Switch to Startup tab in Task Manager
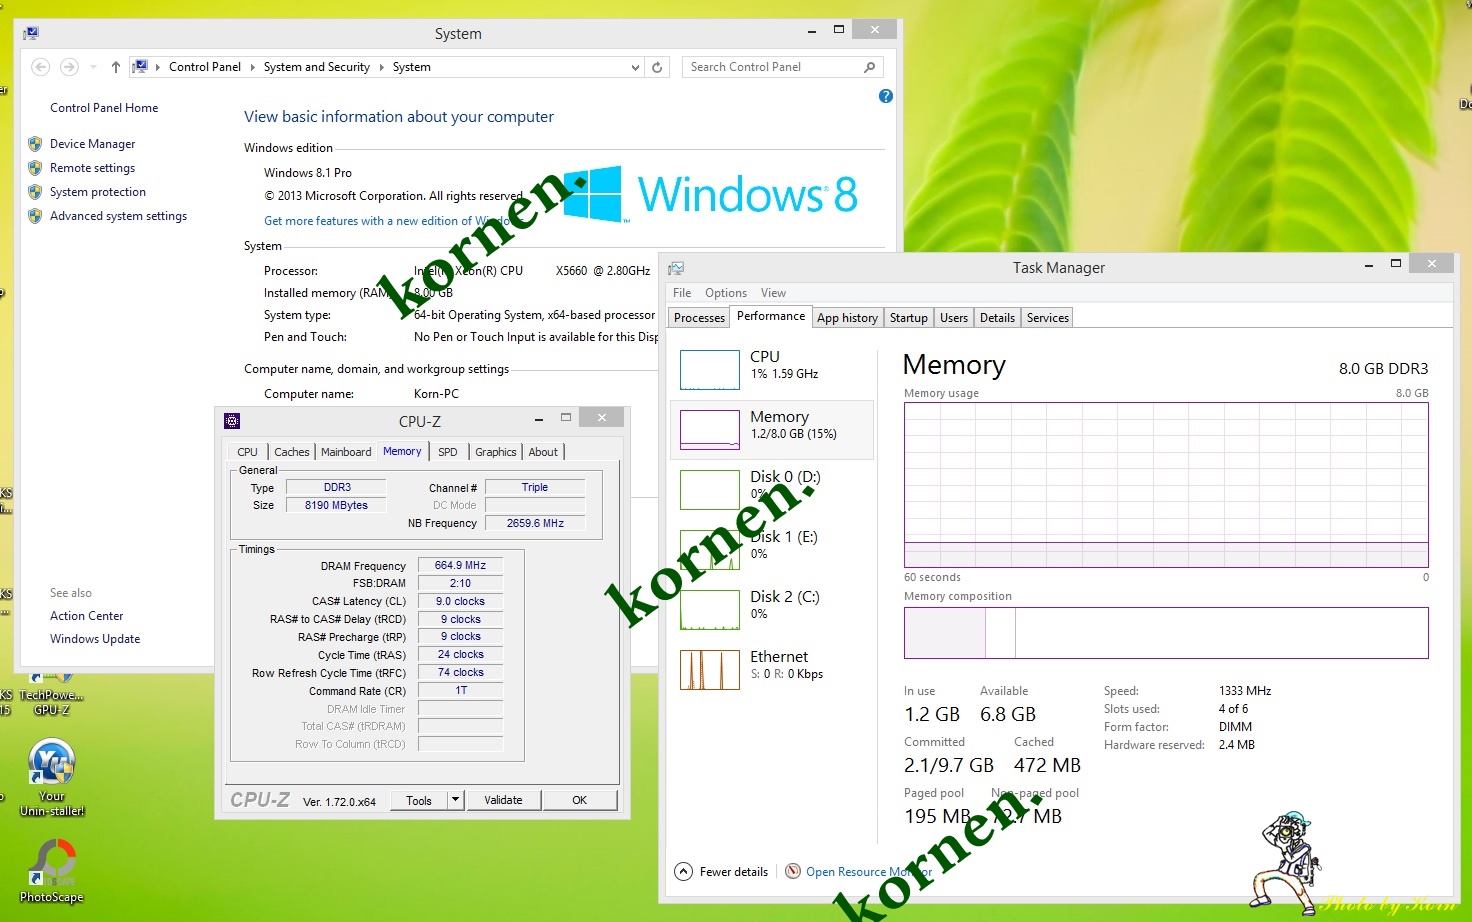 click(909, 318)
